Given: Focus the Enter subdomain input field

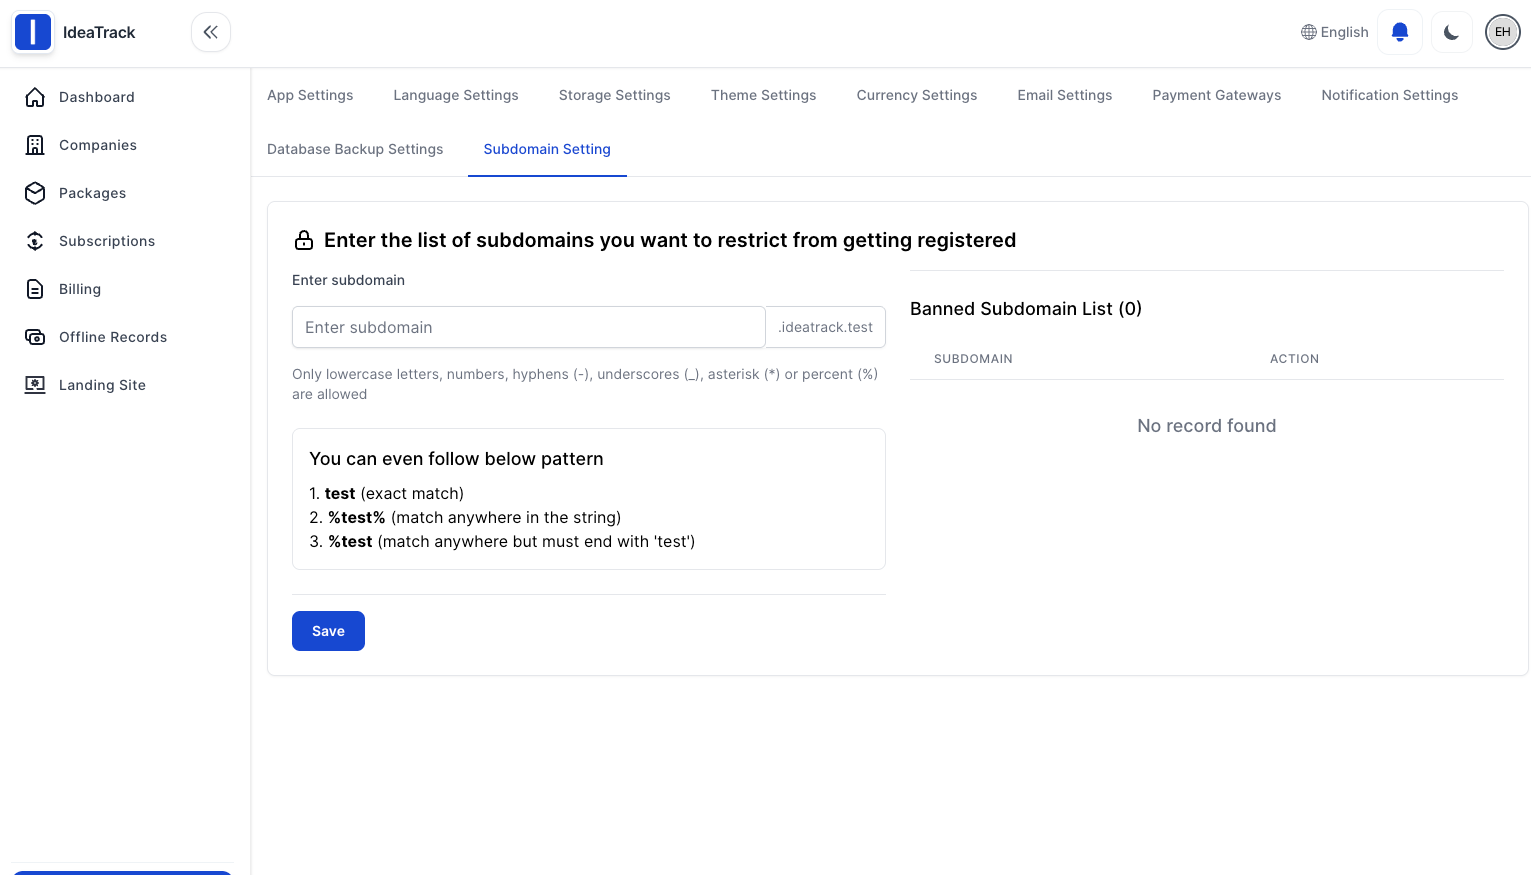Looking at the screenshot, I should pyautogui.click(x=528, y=327).
